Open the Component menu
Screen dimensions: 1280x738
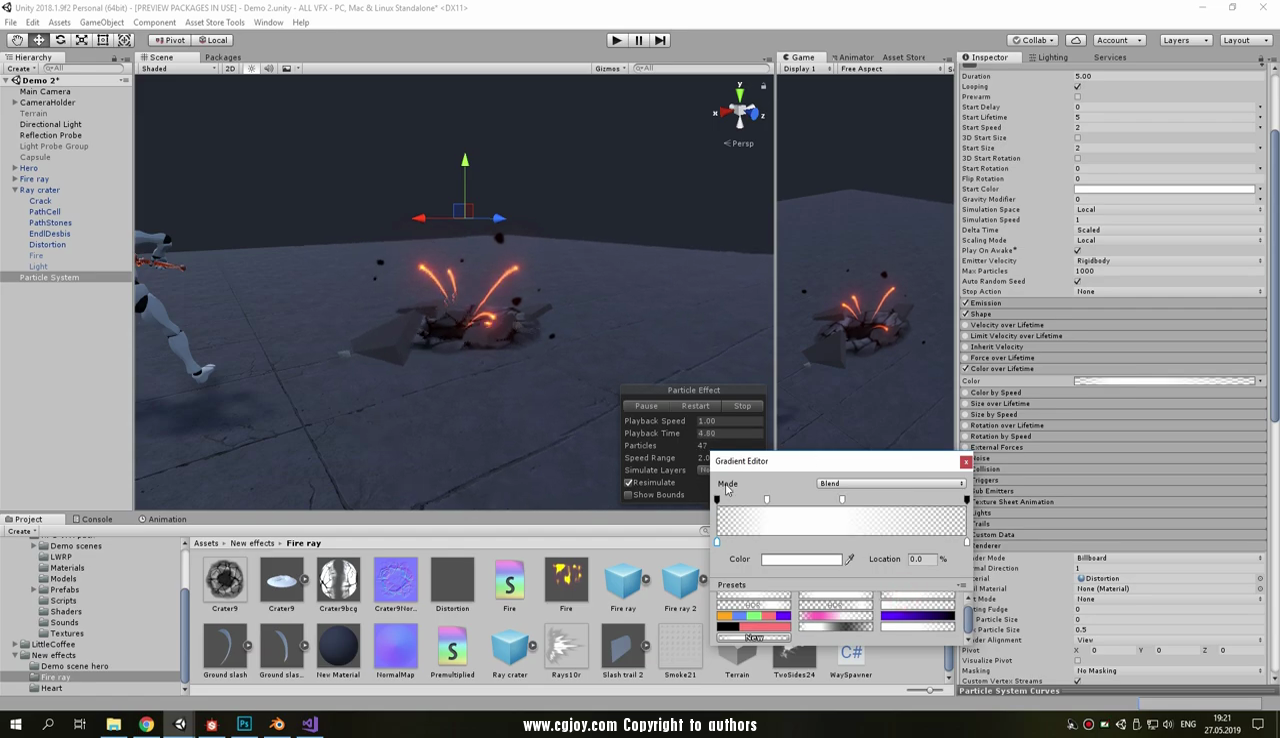click(x=154, y=22)
